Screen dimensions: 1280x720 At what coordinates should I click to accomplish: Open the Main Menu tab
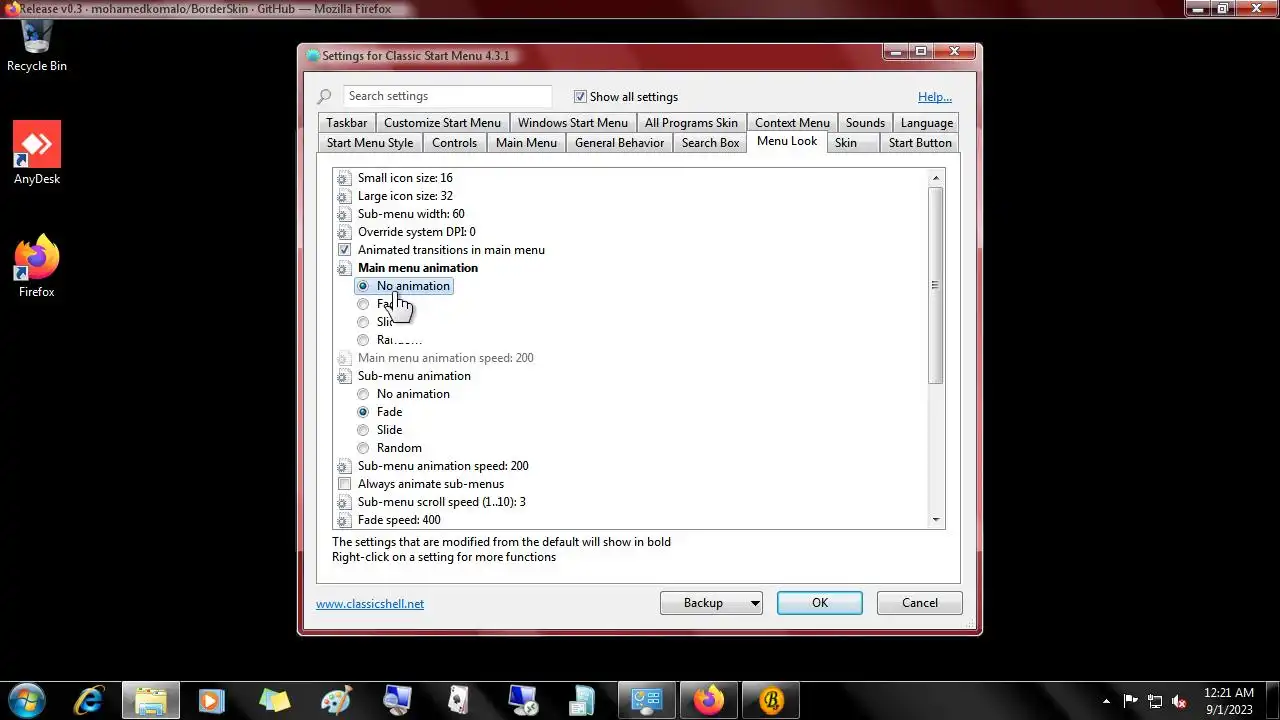click(x=526, y=143)
